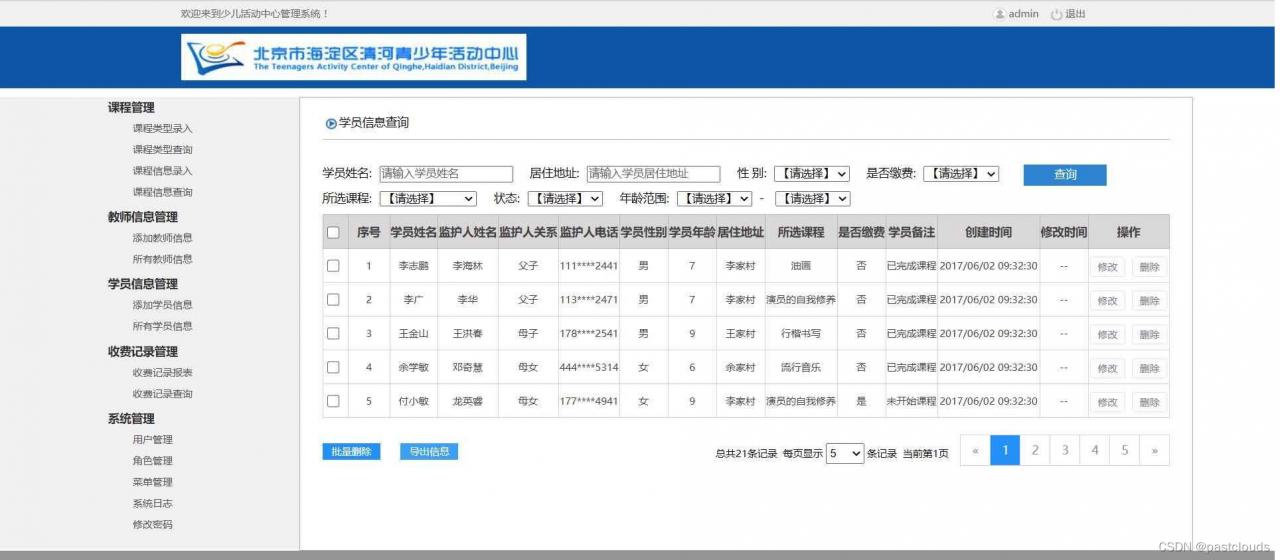Open the 每页显示 records dropdown
The width and height of the screenshot is (1280, 560).
point(845,453)
